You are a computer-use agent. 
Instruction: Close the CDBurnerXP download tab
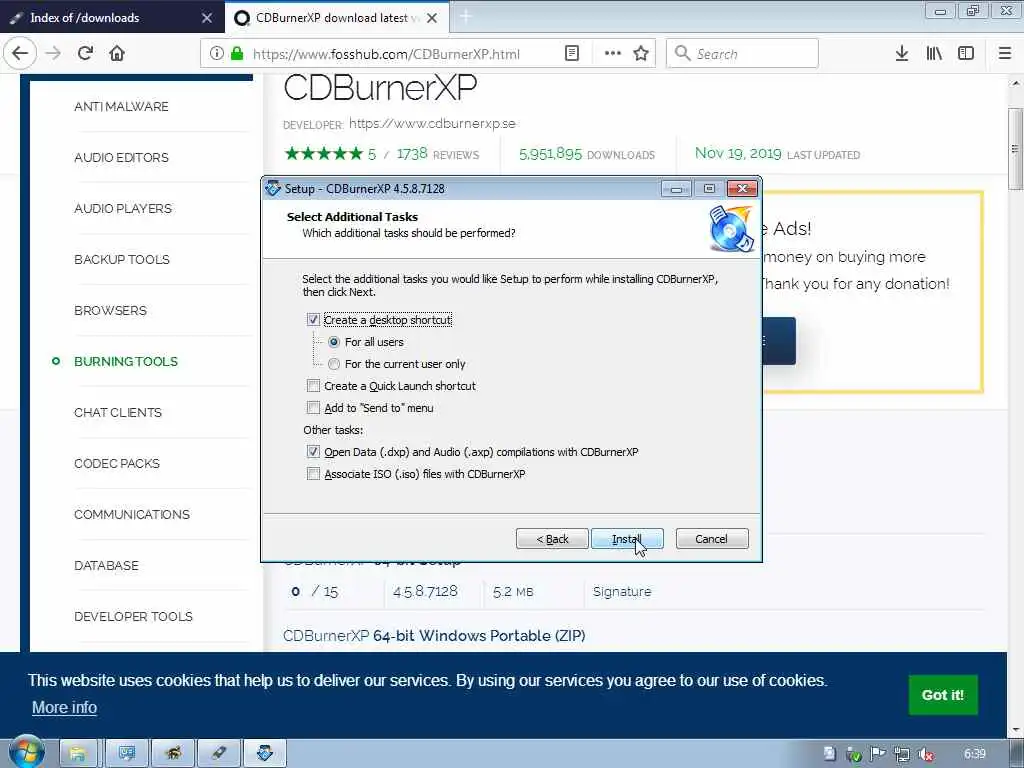point(432,18)
